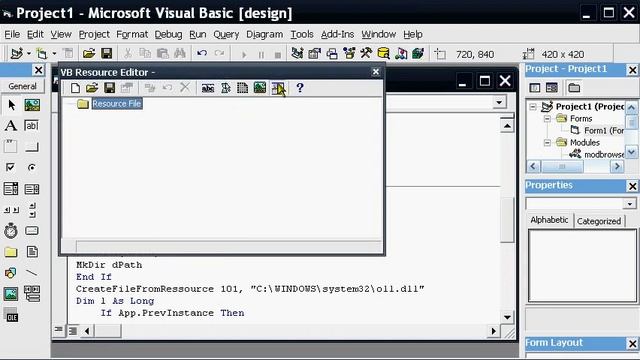Select the FileListBox control tool
The image size is (640, 360).
pyautogui.click(x=32, y=252)
